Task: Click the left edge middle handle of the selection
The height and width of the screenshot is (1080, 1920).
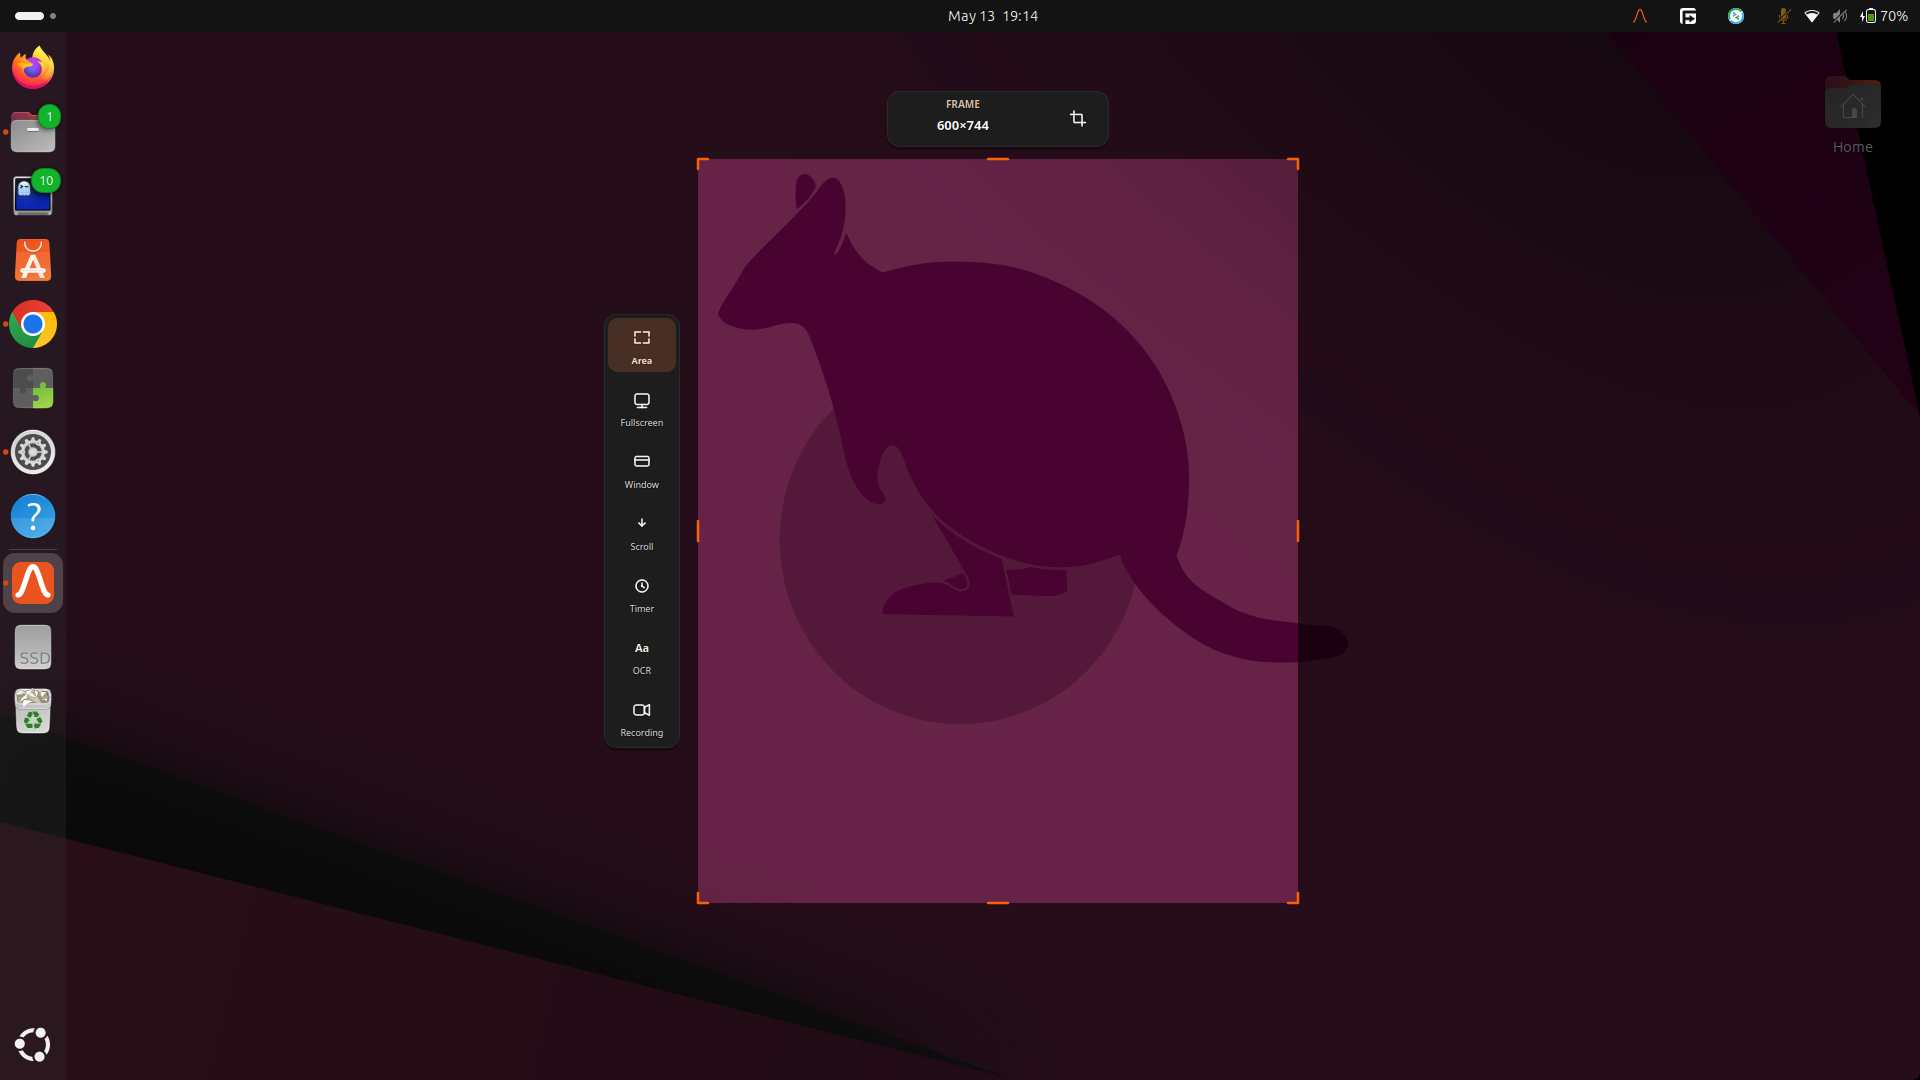Action: (x=698, y=531)
